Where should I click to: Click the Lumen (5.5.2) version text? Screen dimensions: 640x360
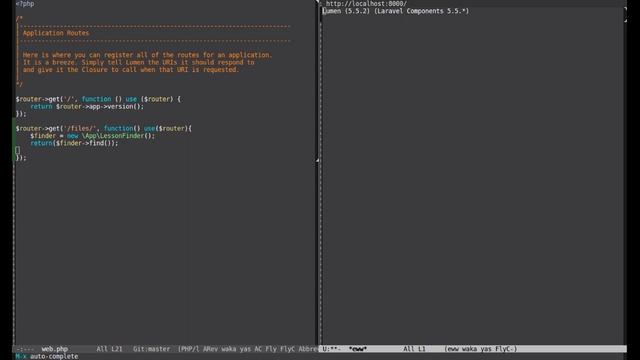pyautogui.click(x=346, y=11)
